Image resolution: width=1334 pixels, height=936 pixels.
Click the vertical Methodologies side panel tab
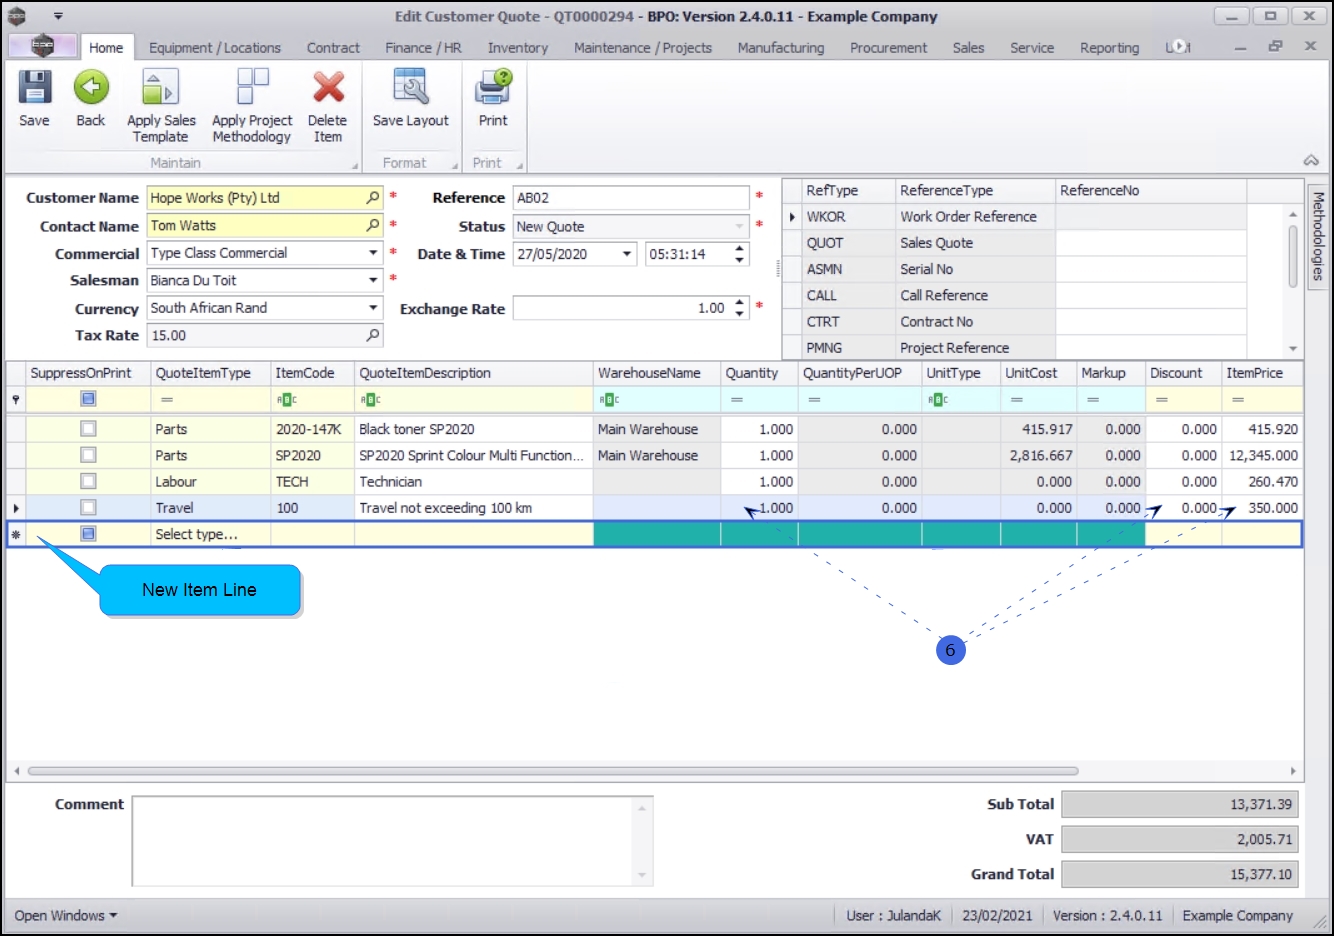pos(1318,236)
